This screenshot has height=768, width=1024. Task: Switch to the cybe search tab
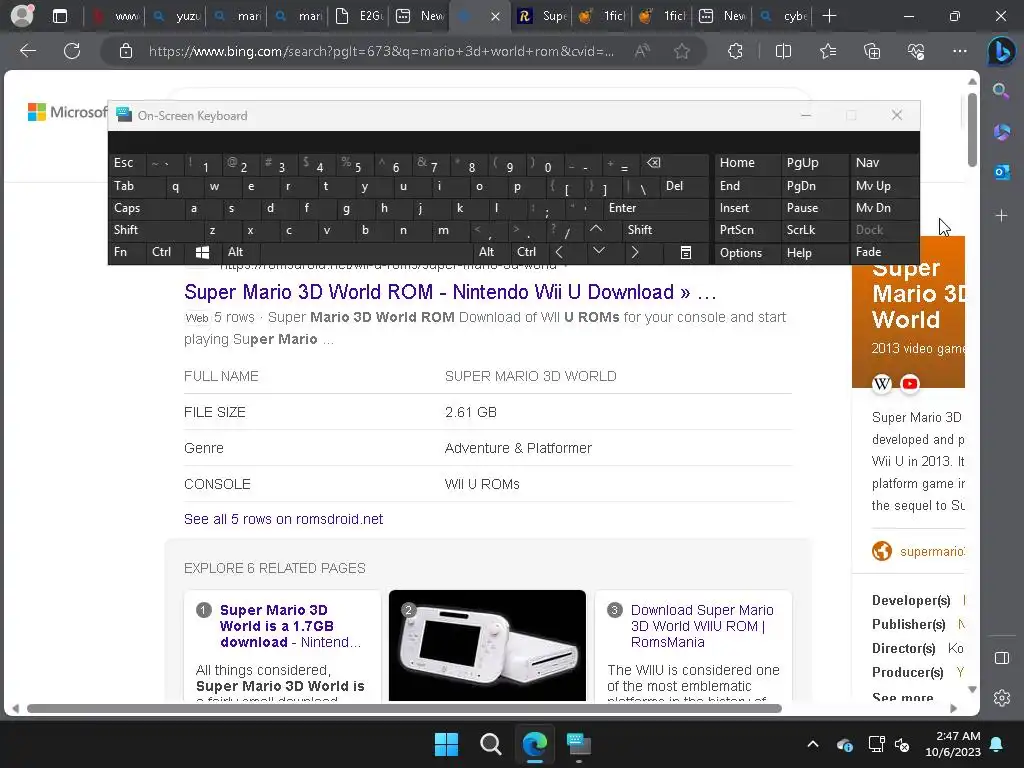coord(782,16)
